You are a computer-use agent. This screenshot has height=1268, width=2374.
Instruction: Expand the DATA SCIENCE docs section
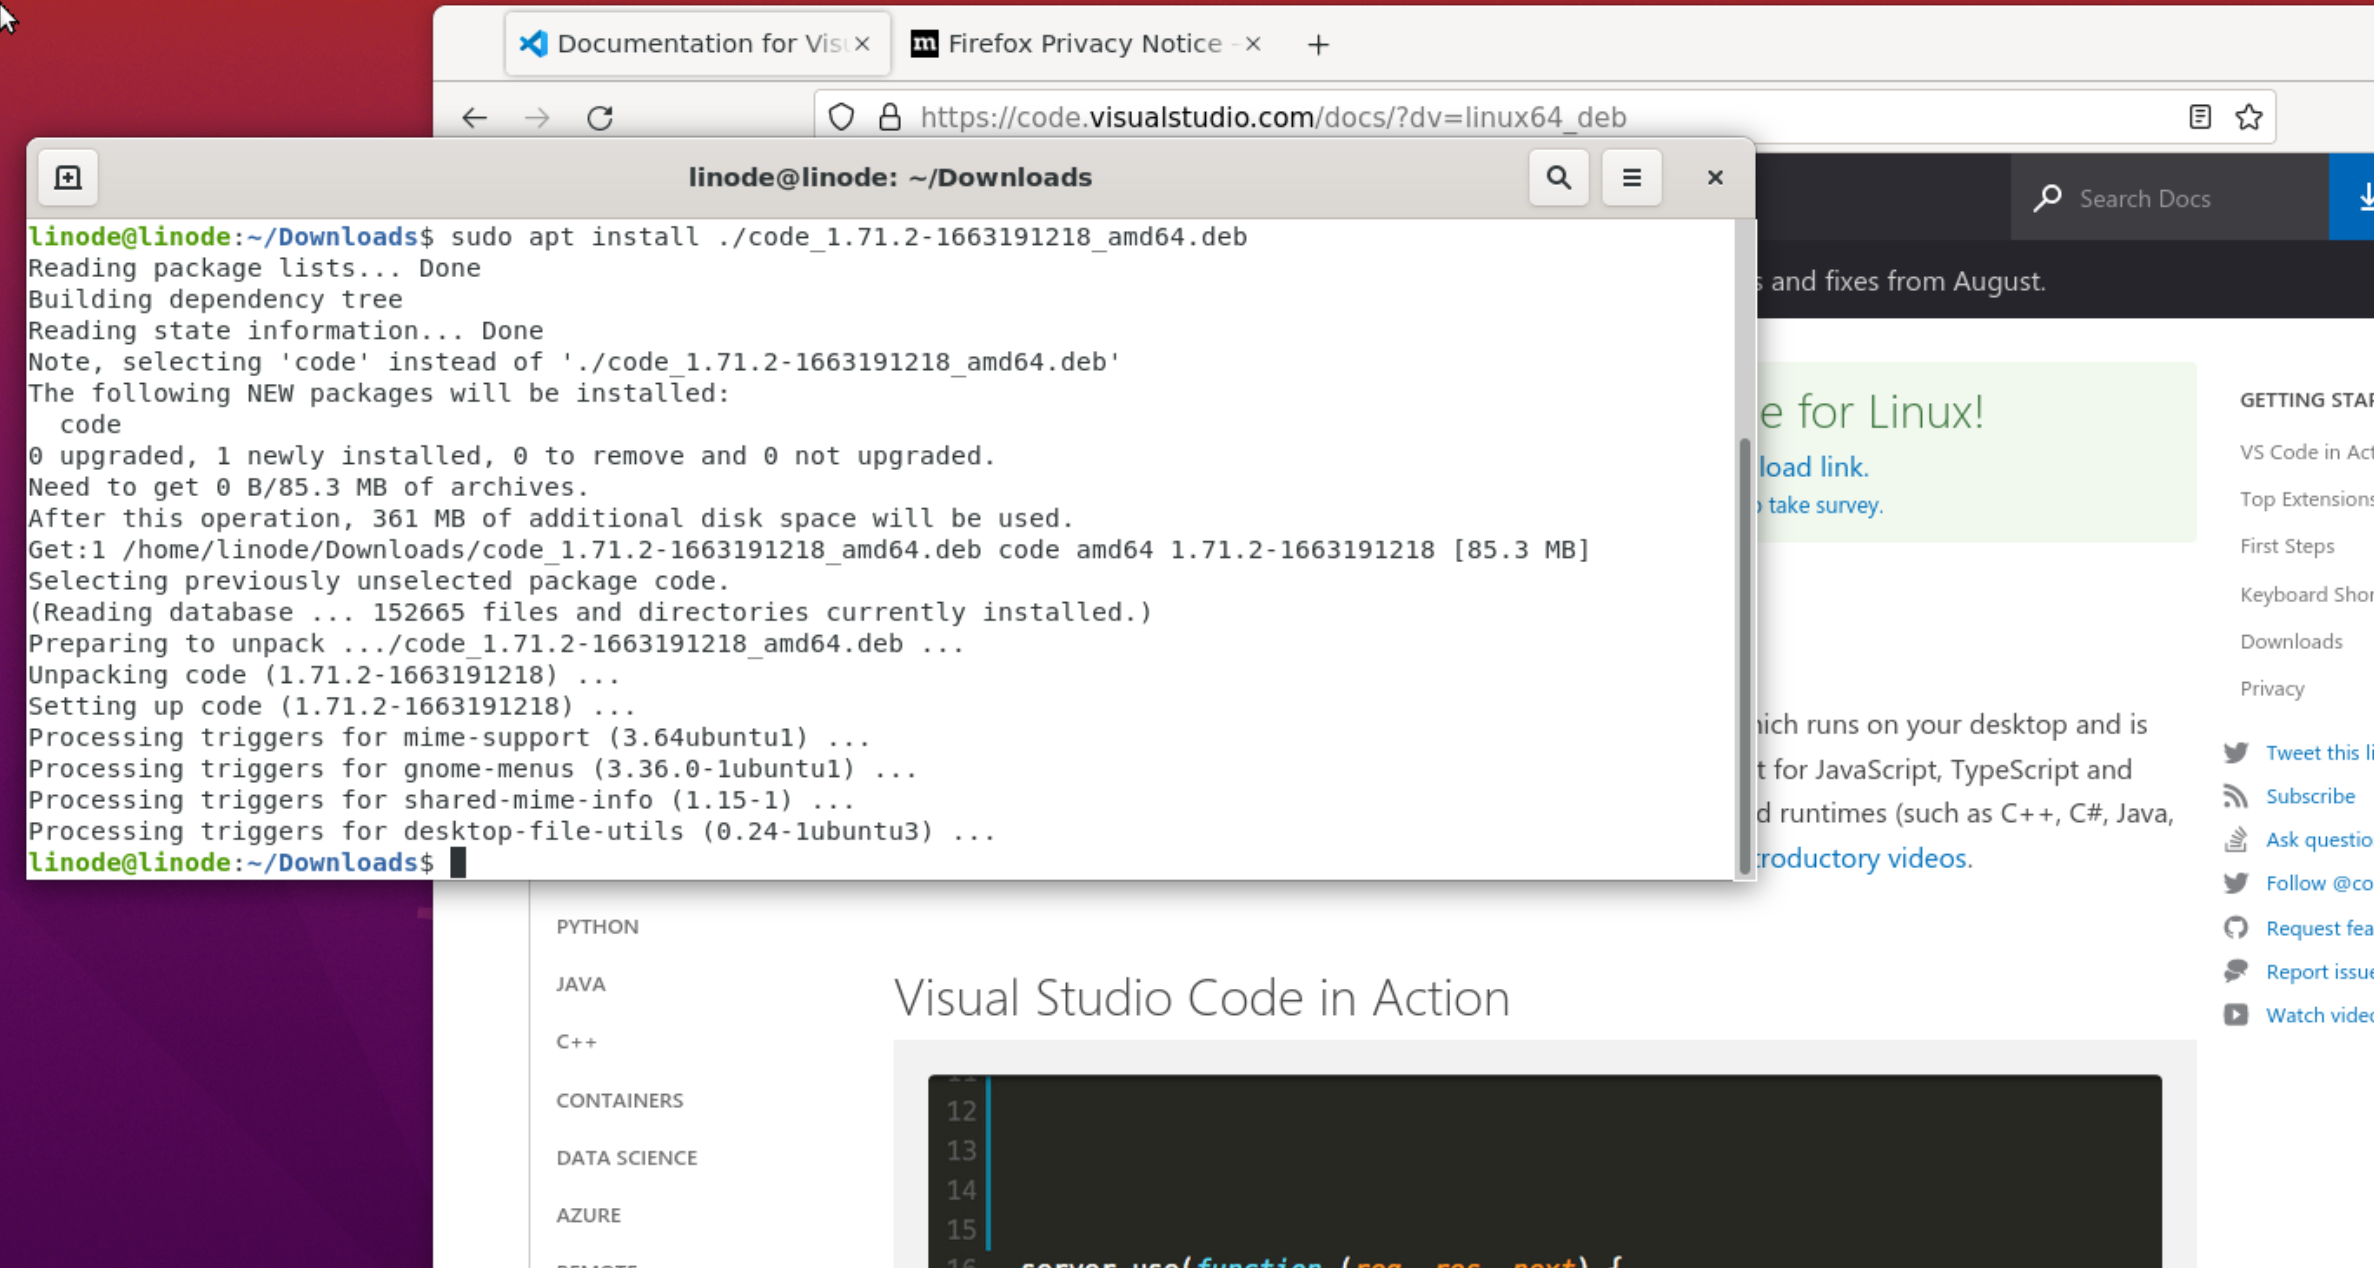coord(626,1157)
